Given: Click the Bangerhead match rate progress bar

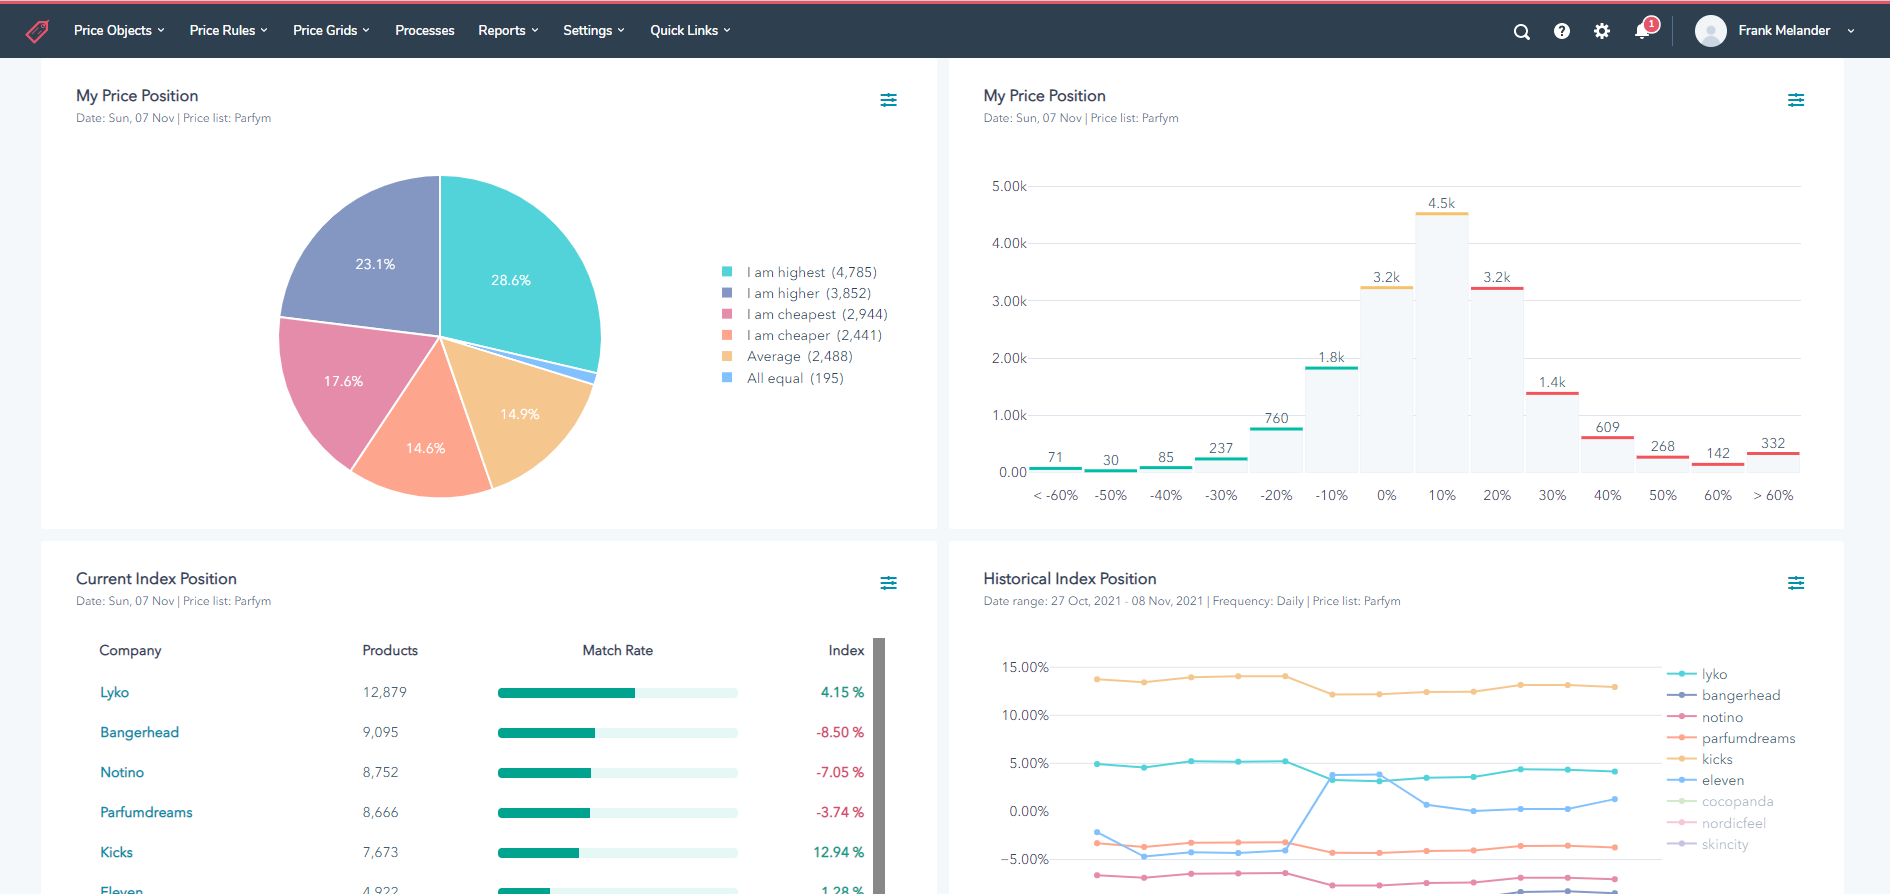Looking at the screenshot, I should [x=618, y=733].
